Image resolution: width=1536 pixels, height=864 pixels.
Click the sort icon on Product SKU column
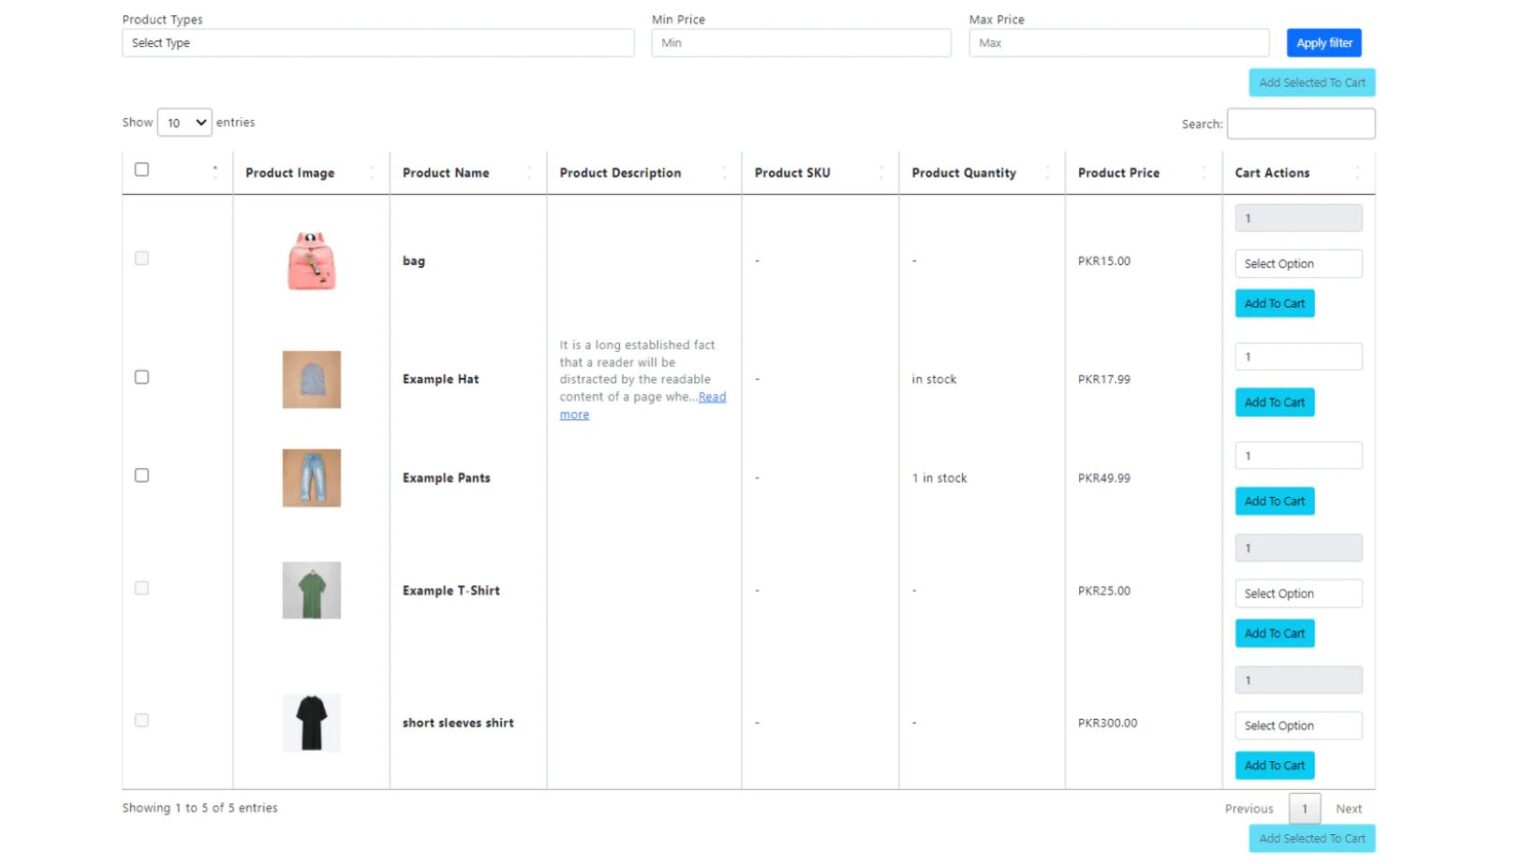point(881,172)
